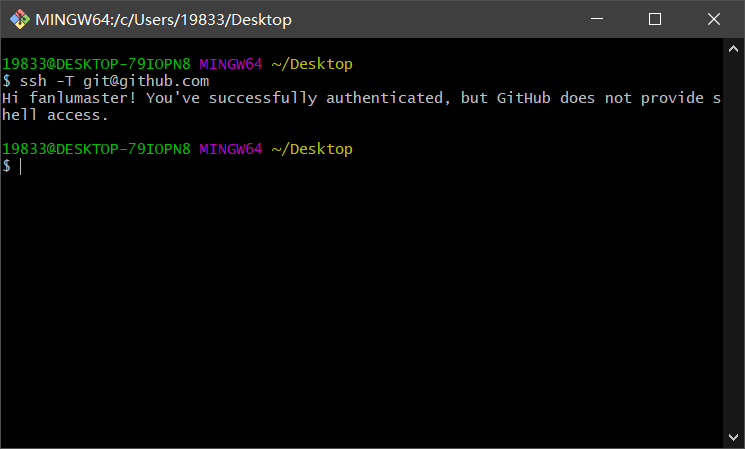
Task: Click the blinking cursor at the last prompt
Action: click(19, 166)
